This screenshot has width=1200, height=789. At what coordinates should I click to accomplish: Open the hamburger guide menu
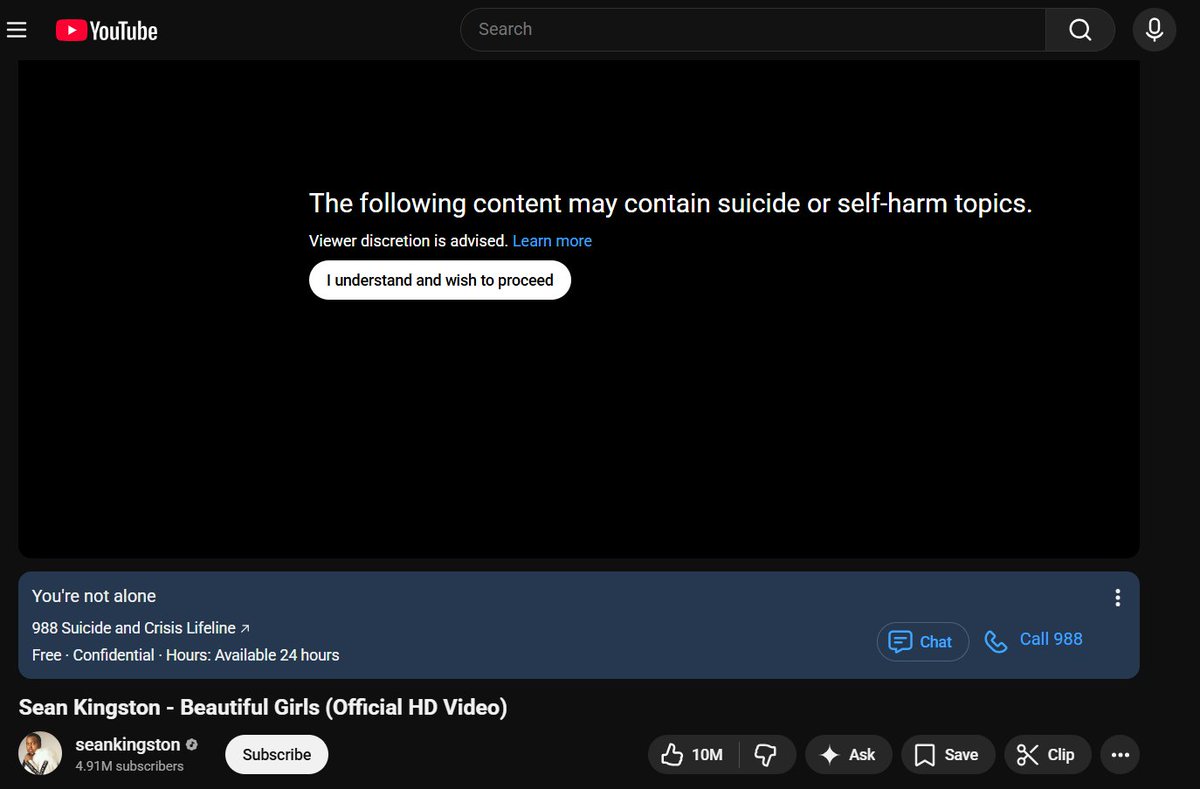pyautogui.click(x=16, y=30)
